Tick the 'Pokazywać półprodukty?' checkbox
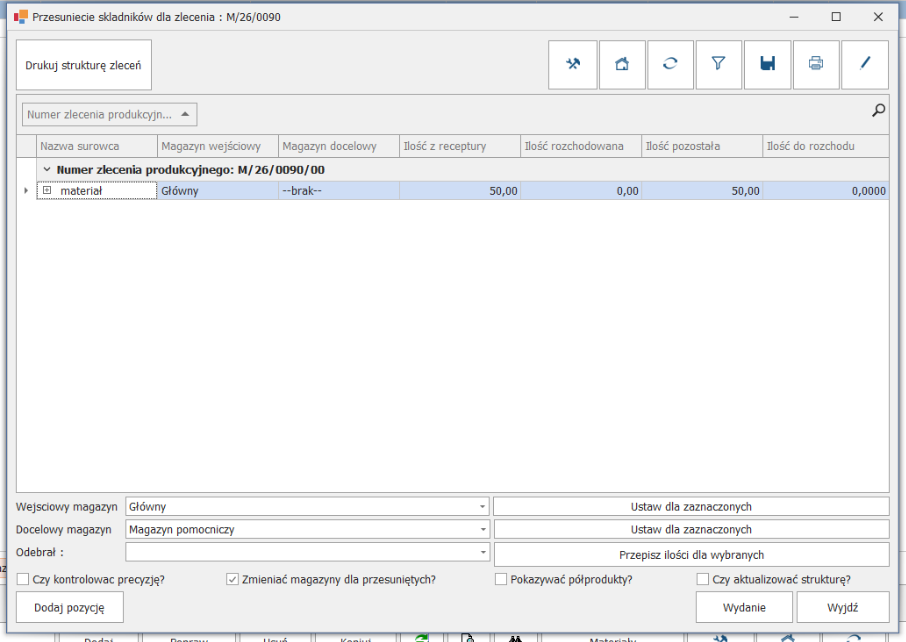Screen dimensions: 906x642 tap(501, 579)
